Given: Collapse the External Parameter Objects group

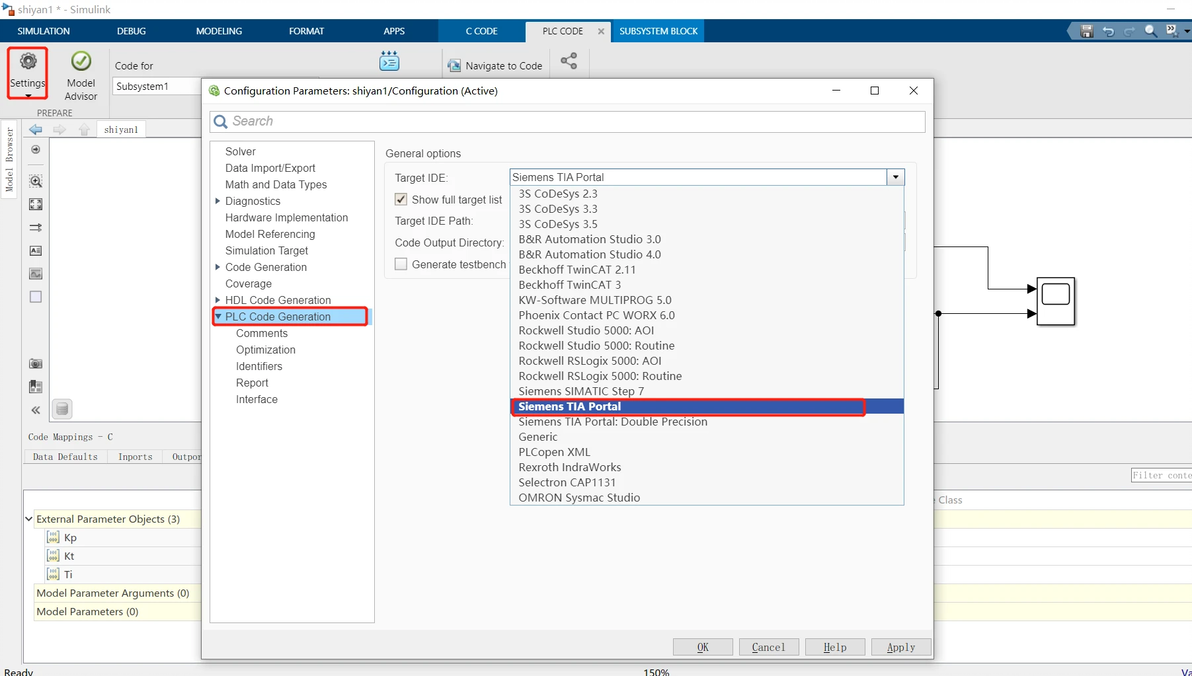Looking at the screenshot, I should [x=29, y=519].
